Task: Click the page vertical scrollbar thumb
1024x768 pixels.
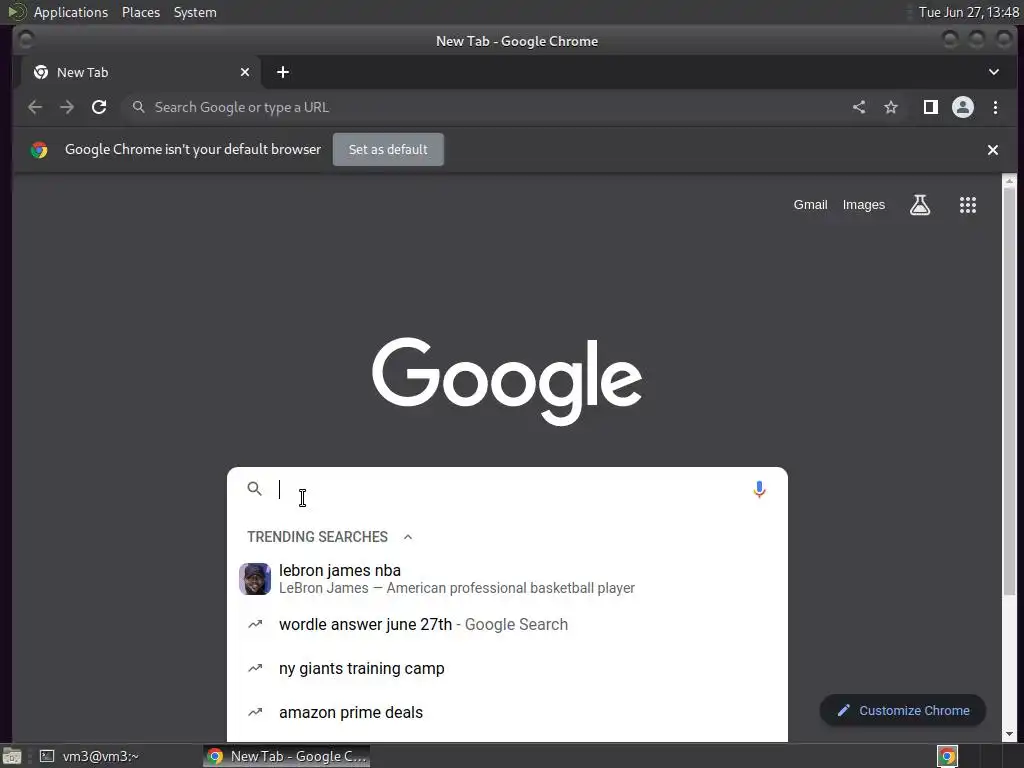Action: (1010, 391)
